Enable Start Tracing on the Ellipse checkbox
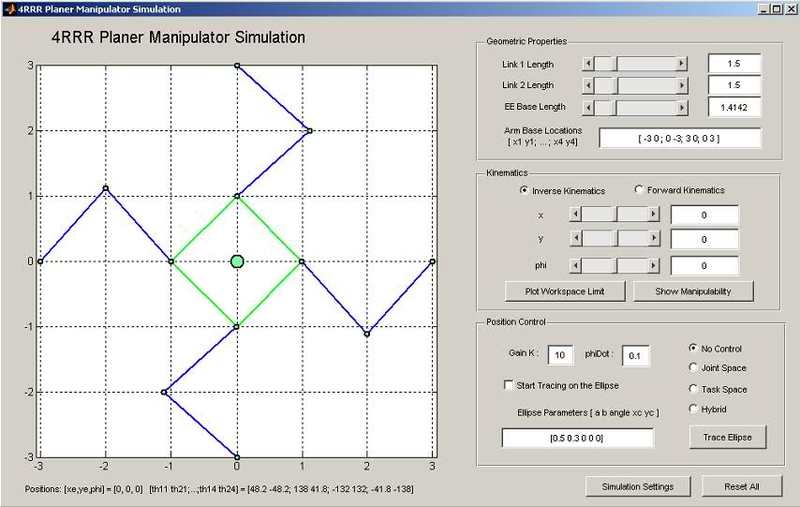 (x=508, y=384)
